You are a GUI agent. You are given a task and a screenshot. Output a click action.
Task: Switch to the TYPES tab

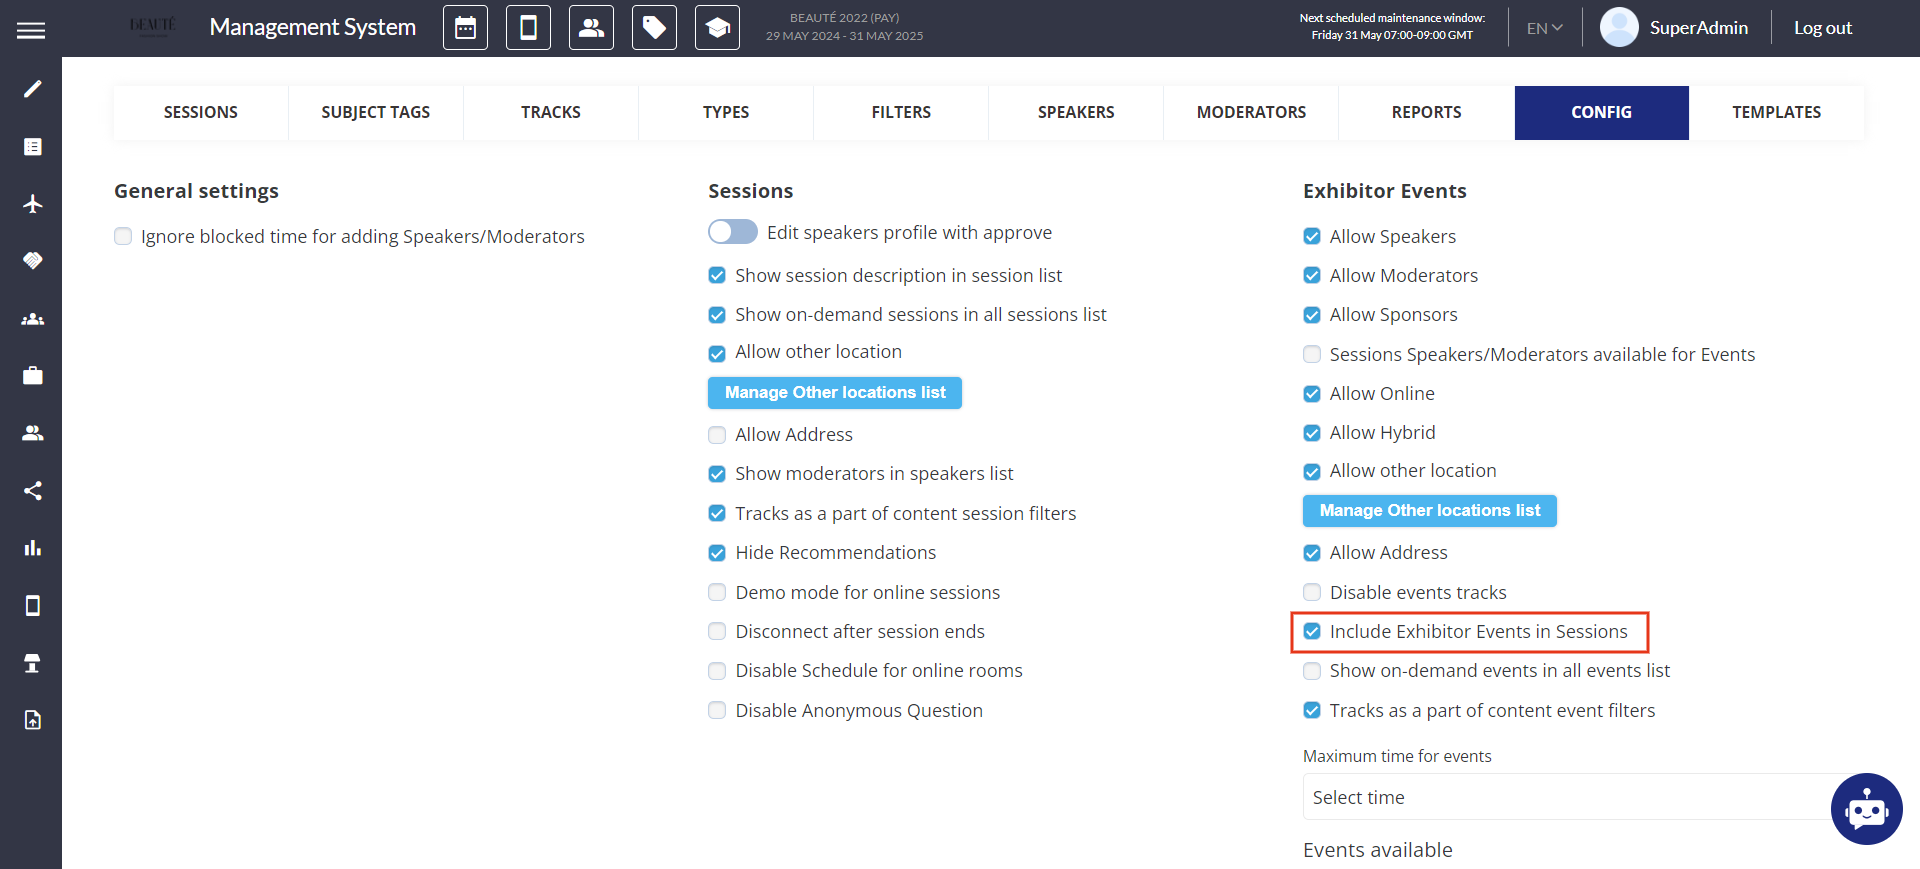726,113
